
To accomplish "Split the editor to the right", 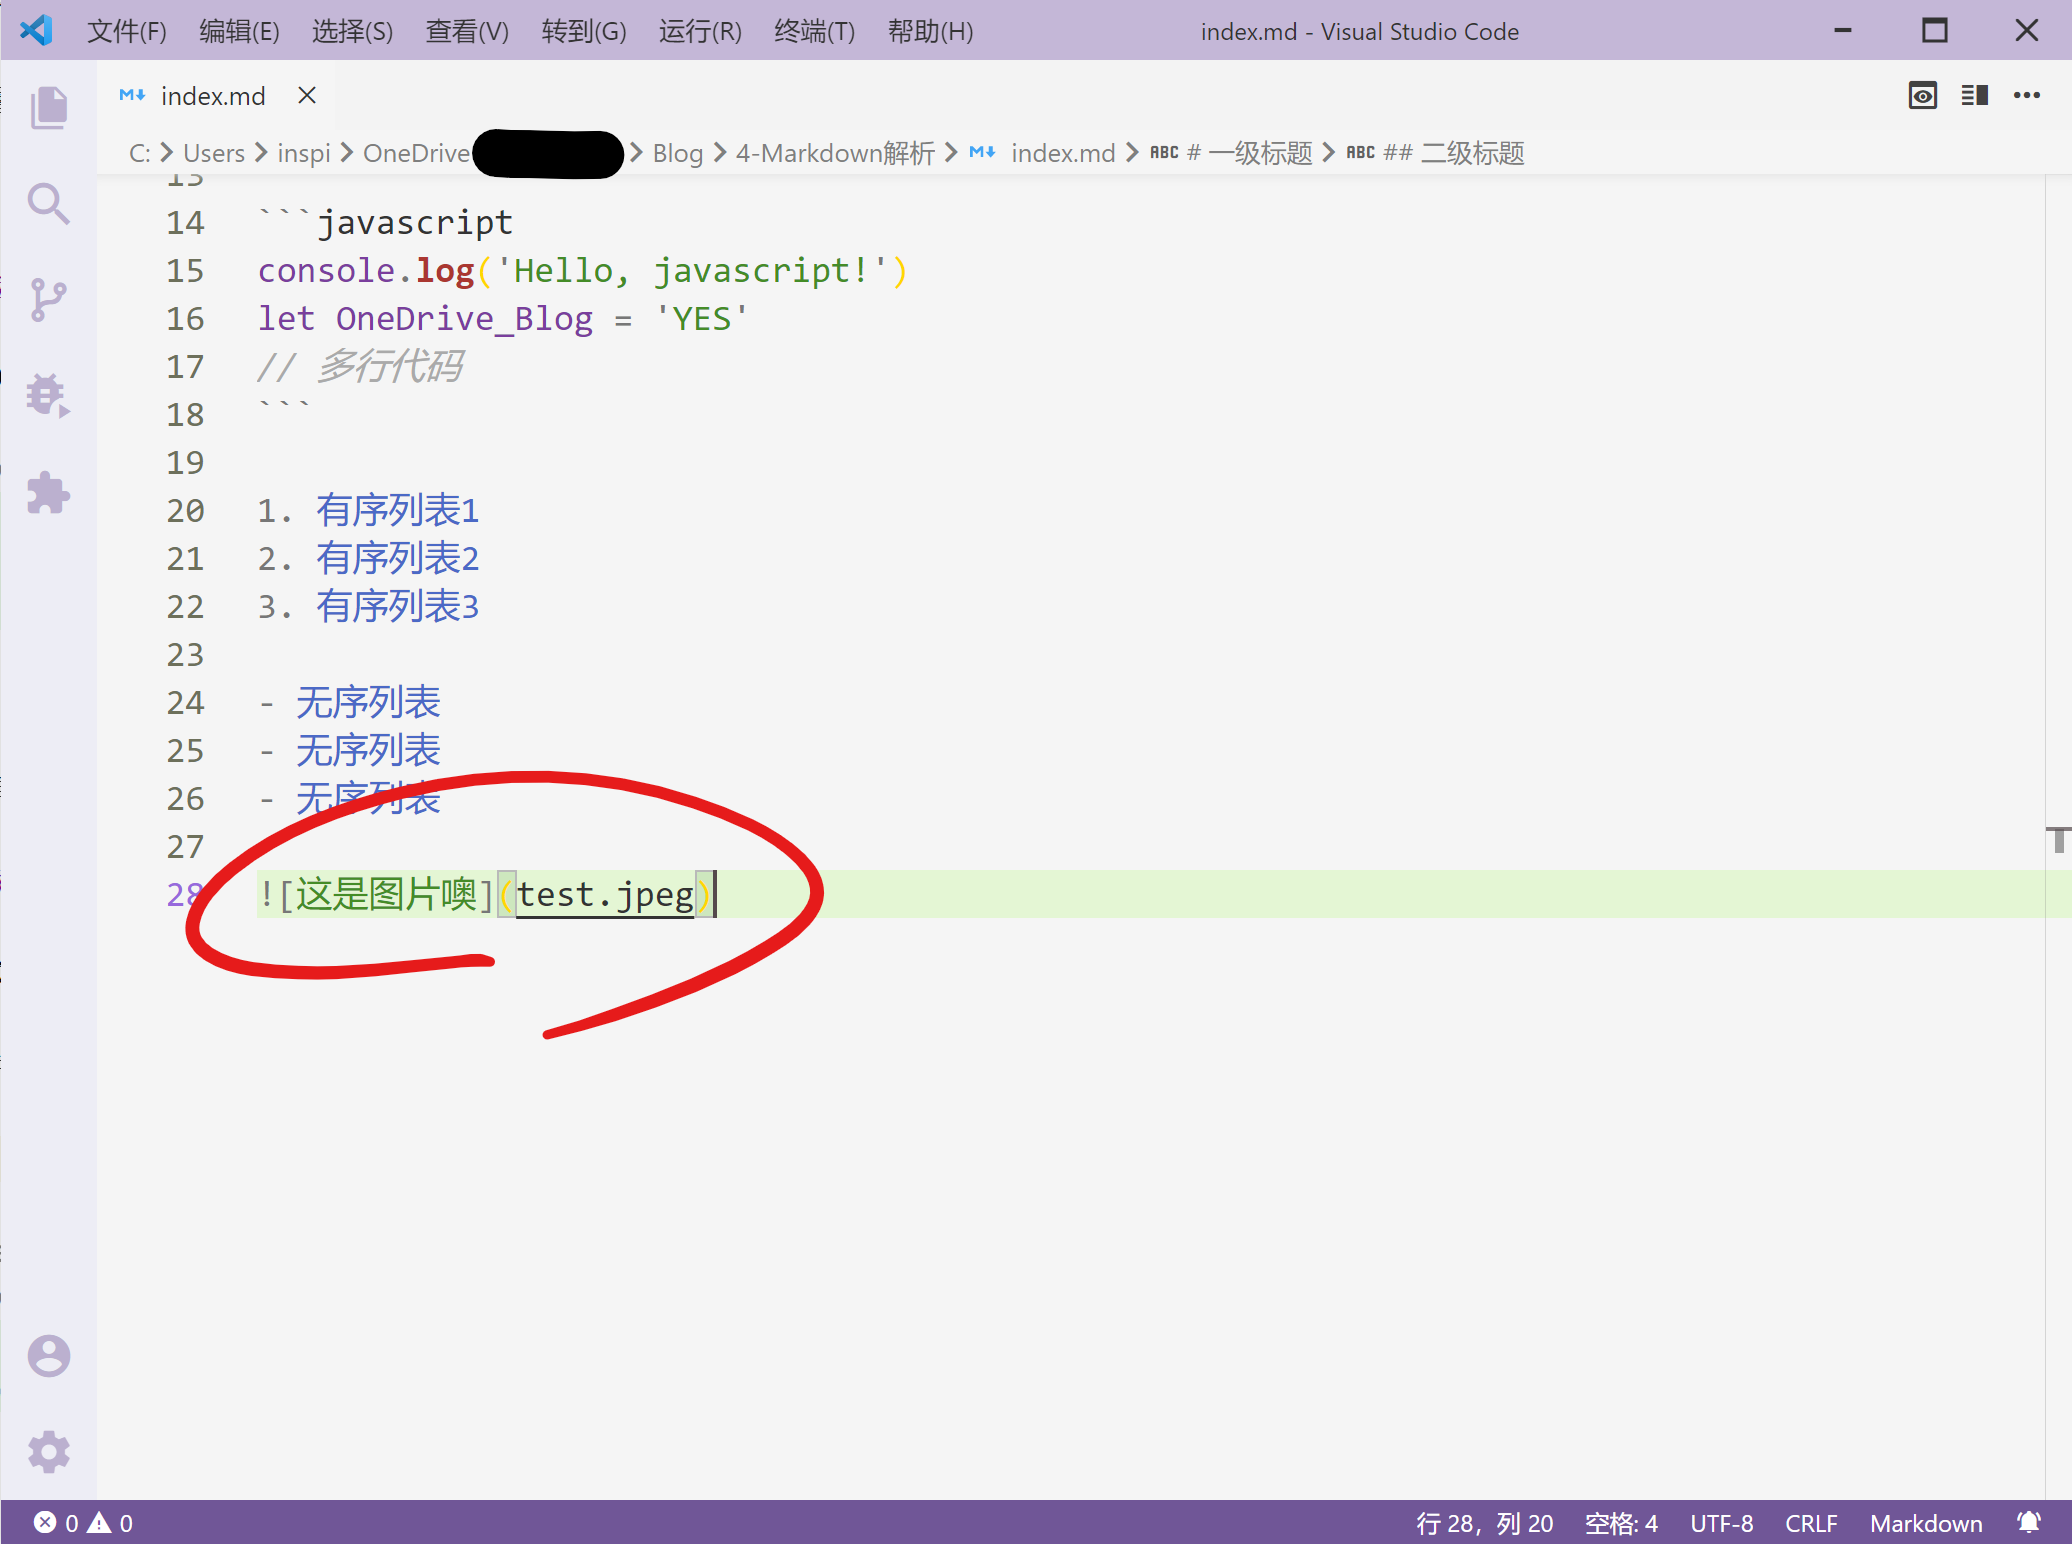I will pyautogui.click(x=1974, y=96).
